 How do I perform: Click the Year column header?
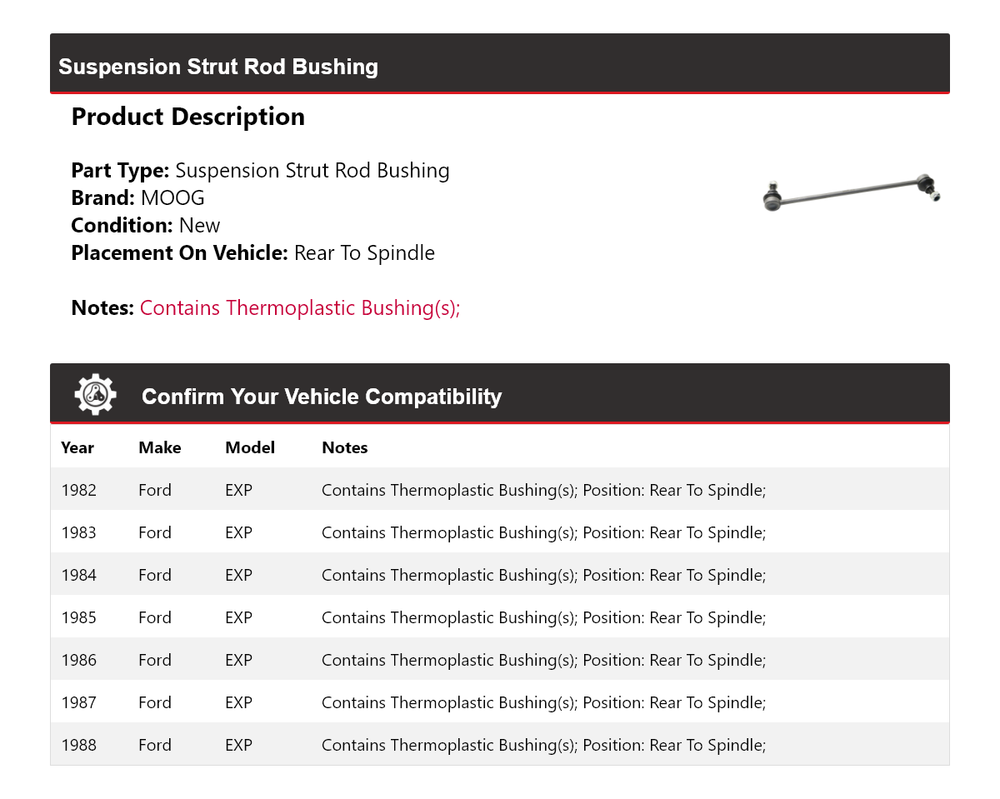[77, 448]
